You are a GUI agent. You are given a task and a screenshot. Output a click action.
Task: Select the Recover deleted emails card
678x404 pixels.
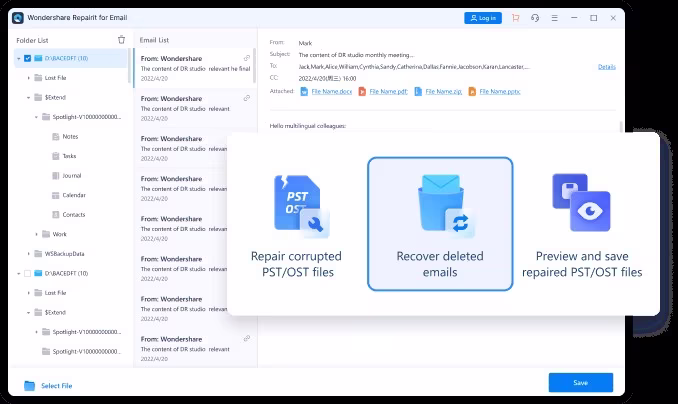(440, 224)
